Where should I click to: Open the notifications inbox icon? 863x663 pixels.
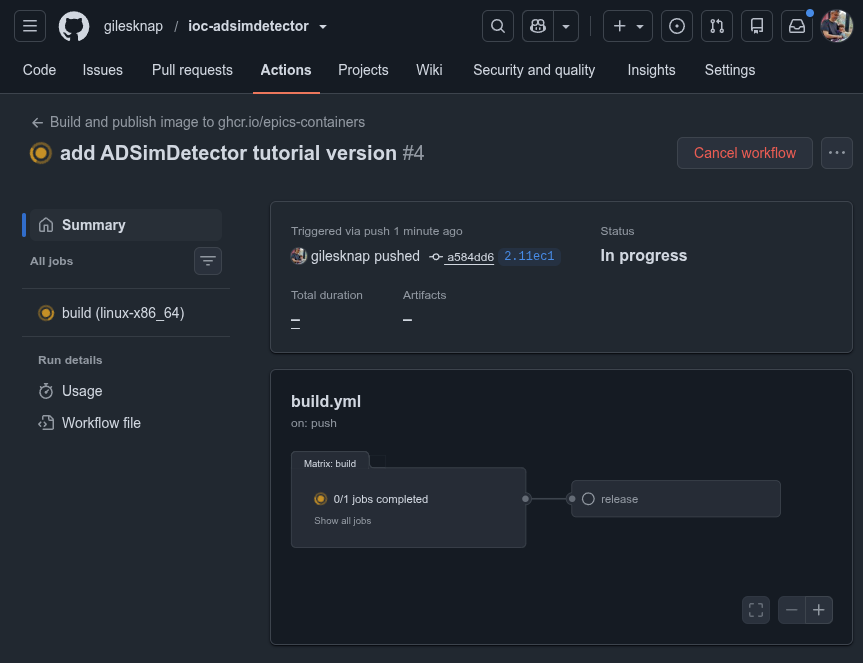(x=796, y=26)
